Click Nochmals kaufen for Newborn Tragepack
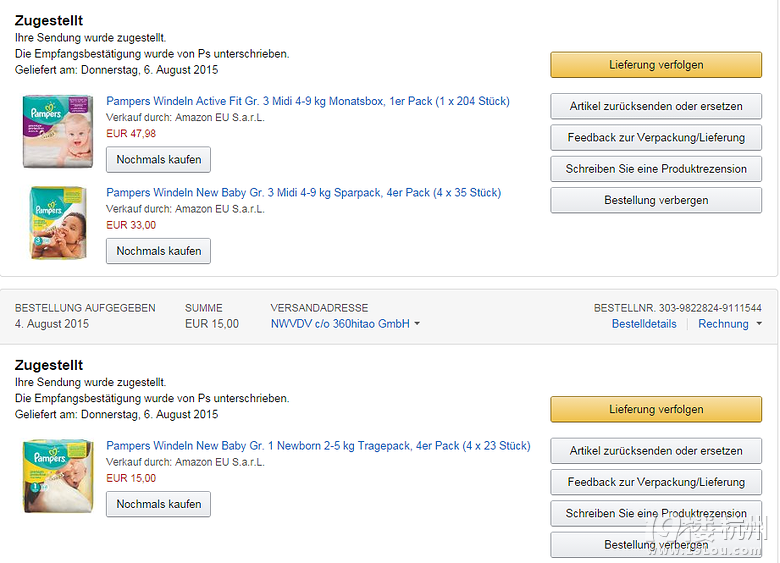This screenshot has width=780, height=563. click(x=158, y=504)
